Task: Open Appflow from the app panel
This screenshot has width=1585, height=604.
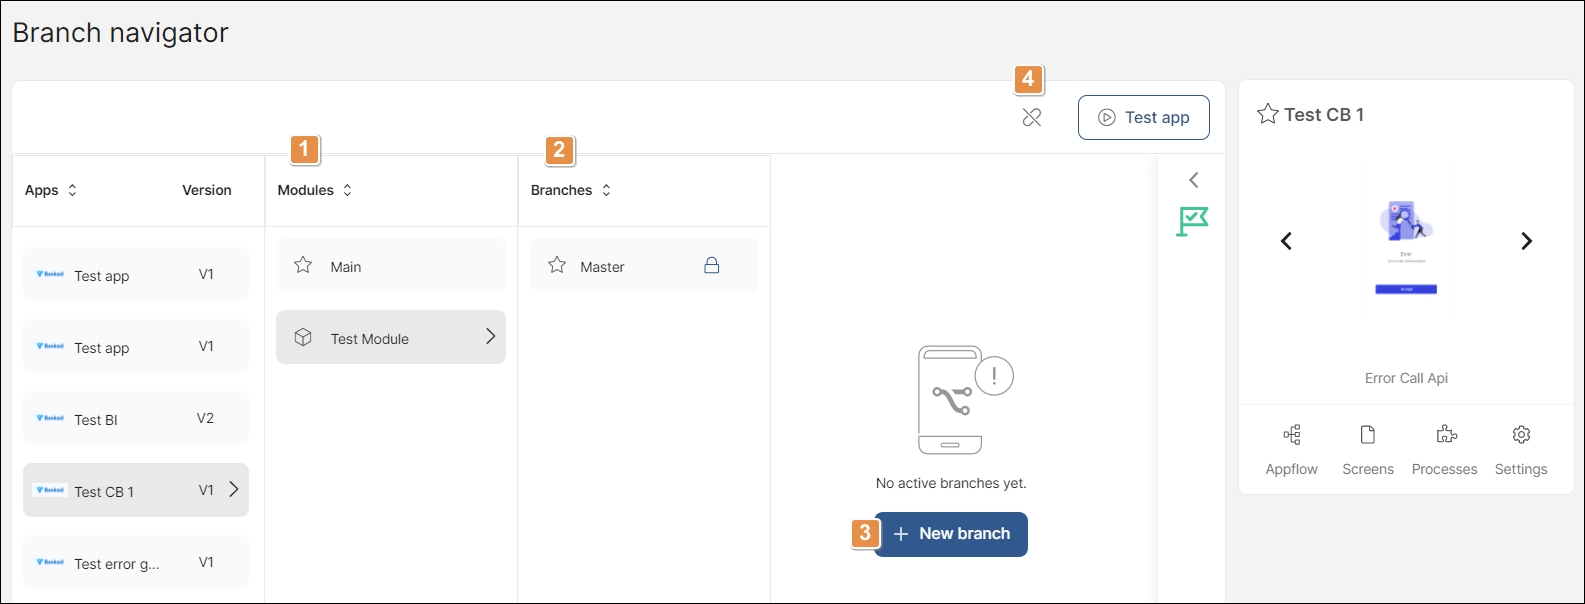Action: click(x=1291, y=448)
